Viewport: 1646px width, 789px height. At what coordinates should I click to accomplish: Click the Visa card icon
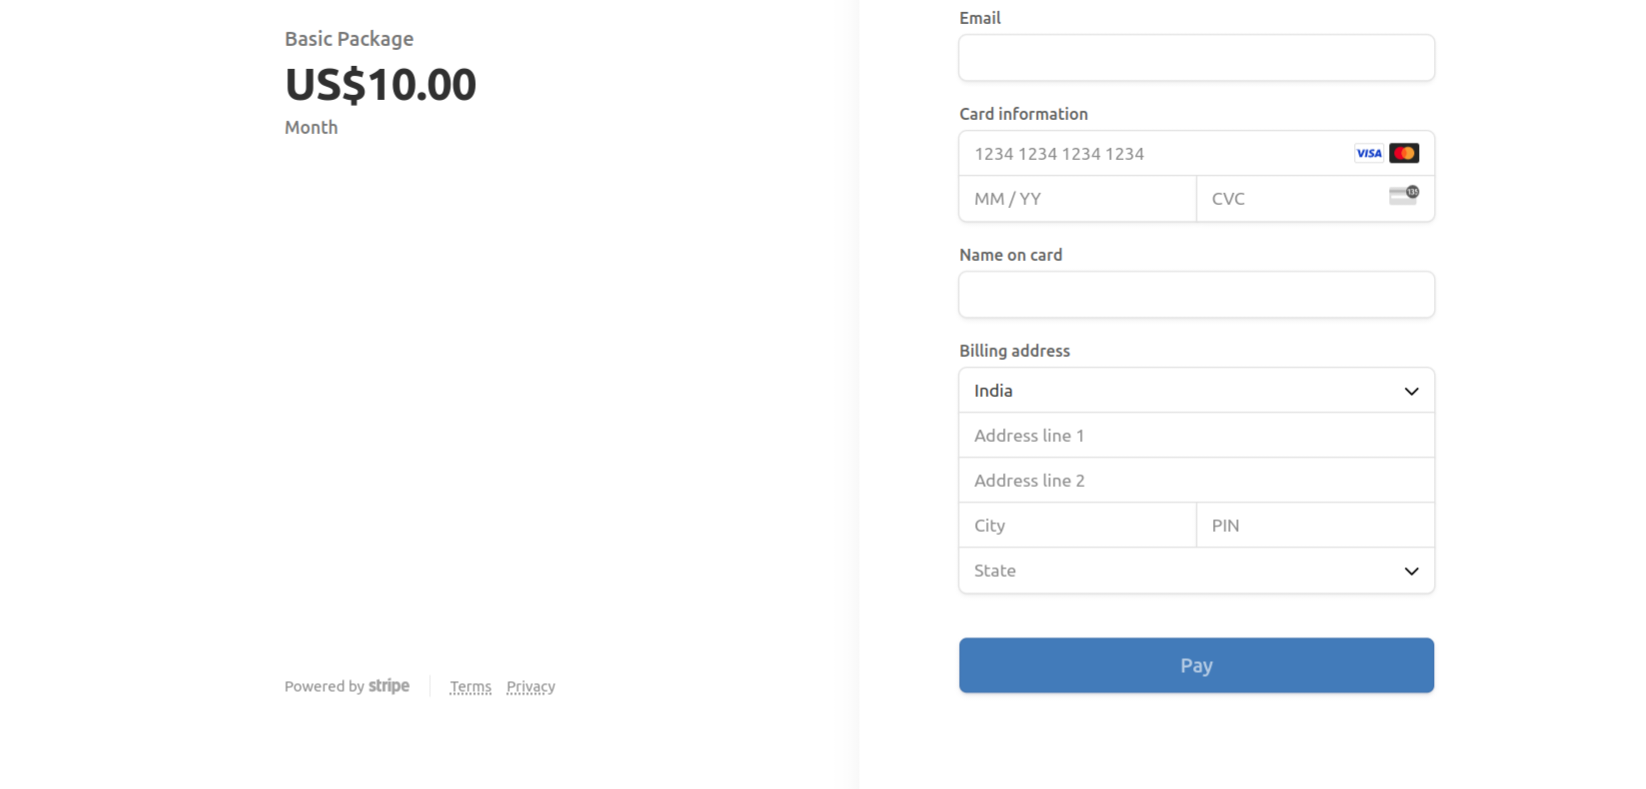point(1368,153)
